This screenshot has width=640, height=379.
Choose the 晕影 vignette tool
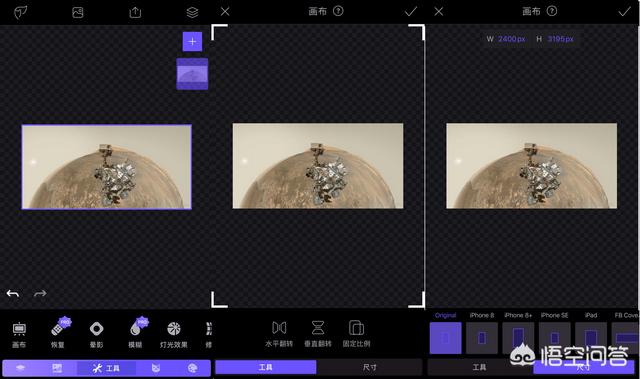(x=96, y=335)
